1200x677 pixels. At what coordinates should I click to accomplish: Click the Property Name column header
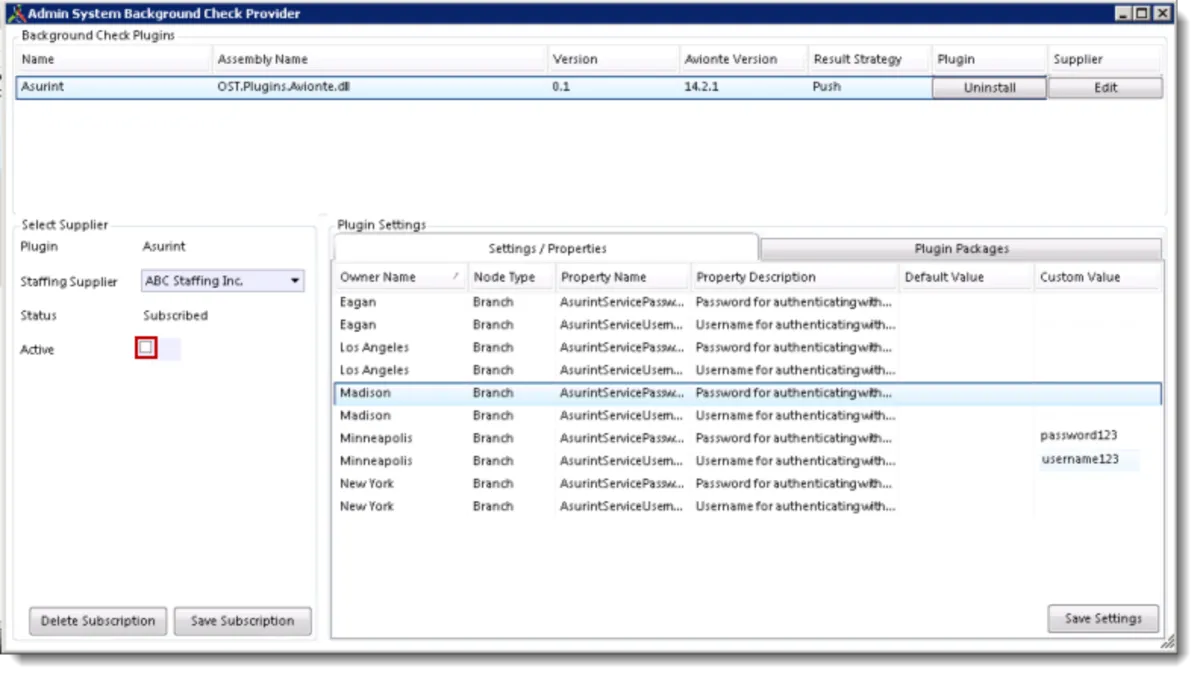click(x=623, y=277)
